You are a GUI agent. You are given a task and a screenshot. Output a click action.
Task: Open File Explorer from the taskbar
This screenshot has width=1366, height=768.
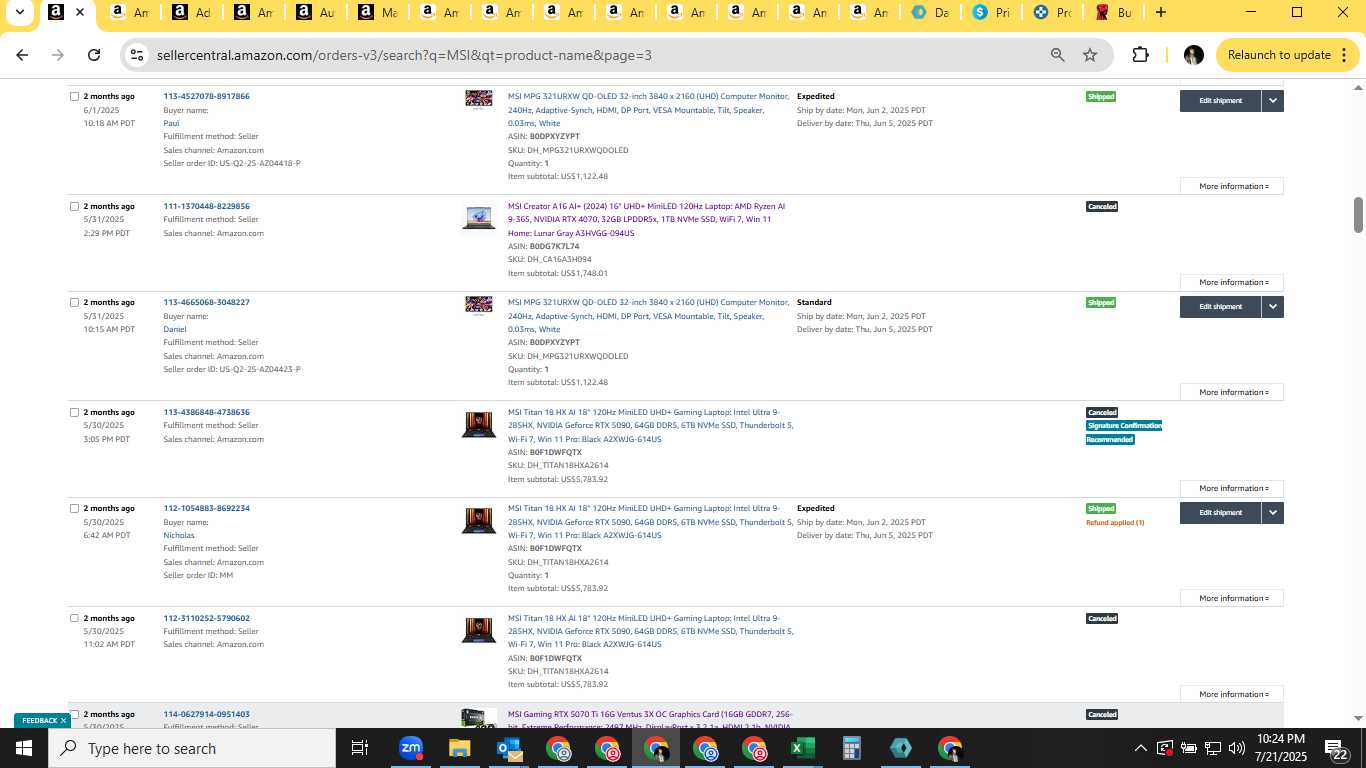click(x=459, y=748)
